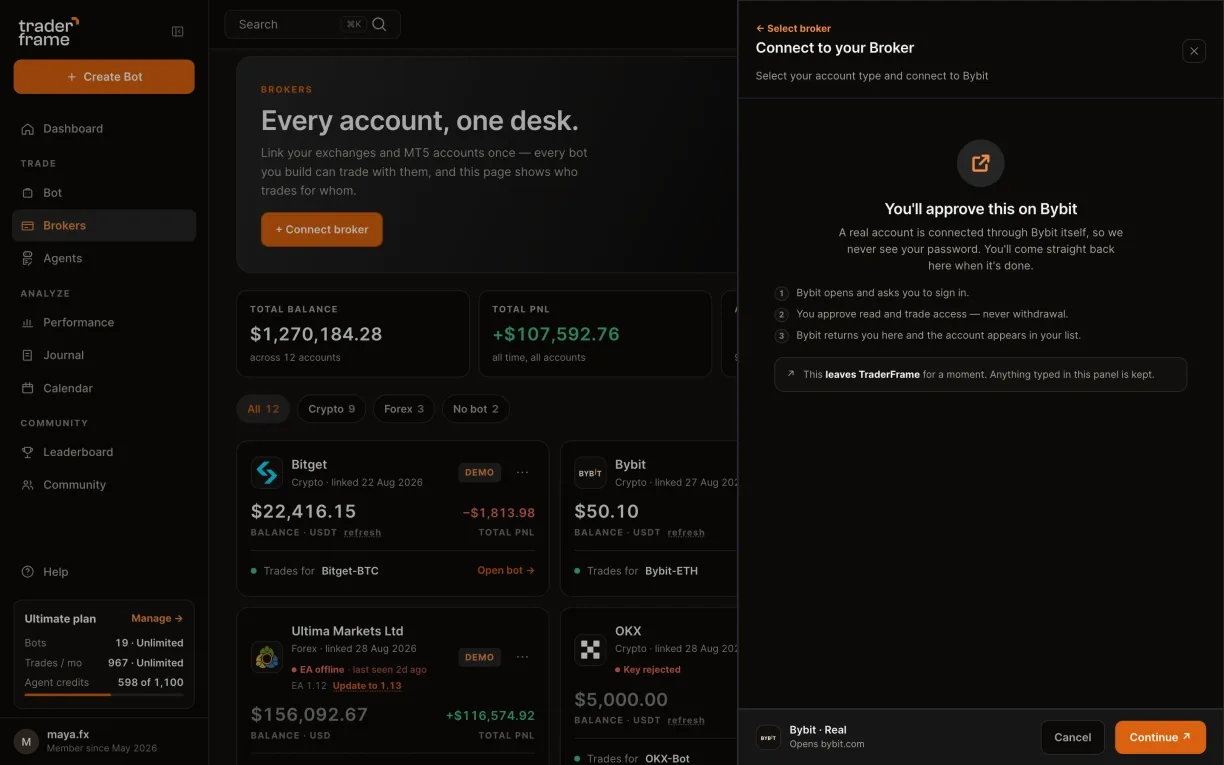Viewport: 1224px width, 765px height.
Task: Open Journal in the sidebar
Action: [104, 355]
